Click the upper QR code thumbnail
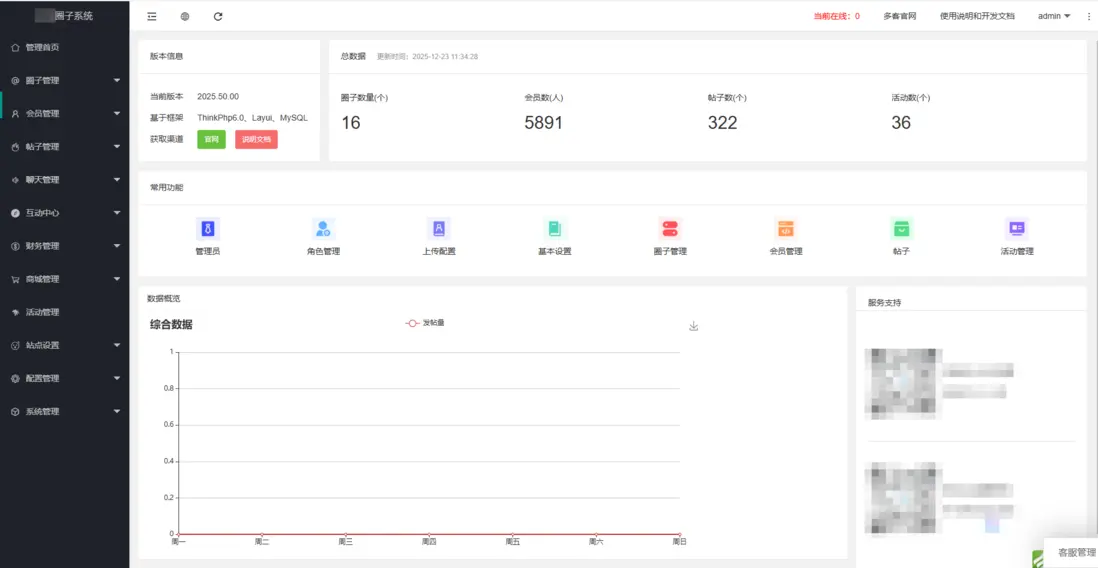This screenshot has height=568, width=1098. pyautogui.click(x=903, y=383)
